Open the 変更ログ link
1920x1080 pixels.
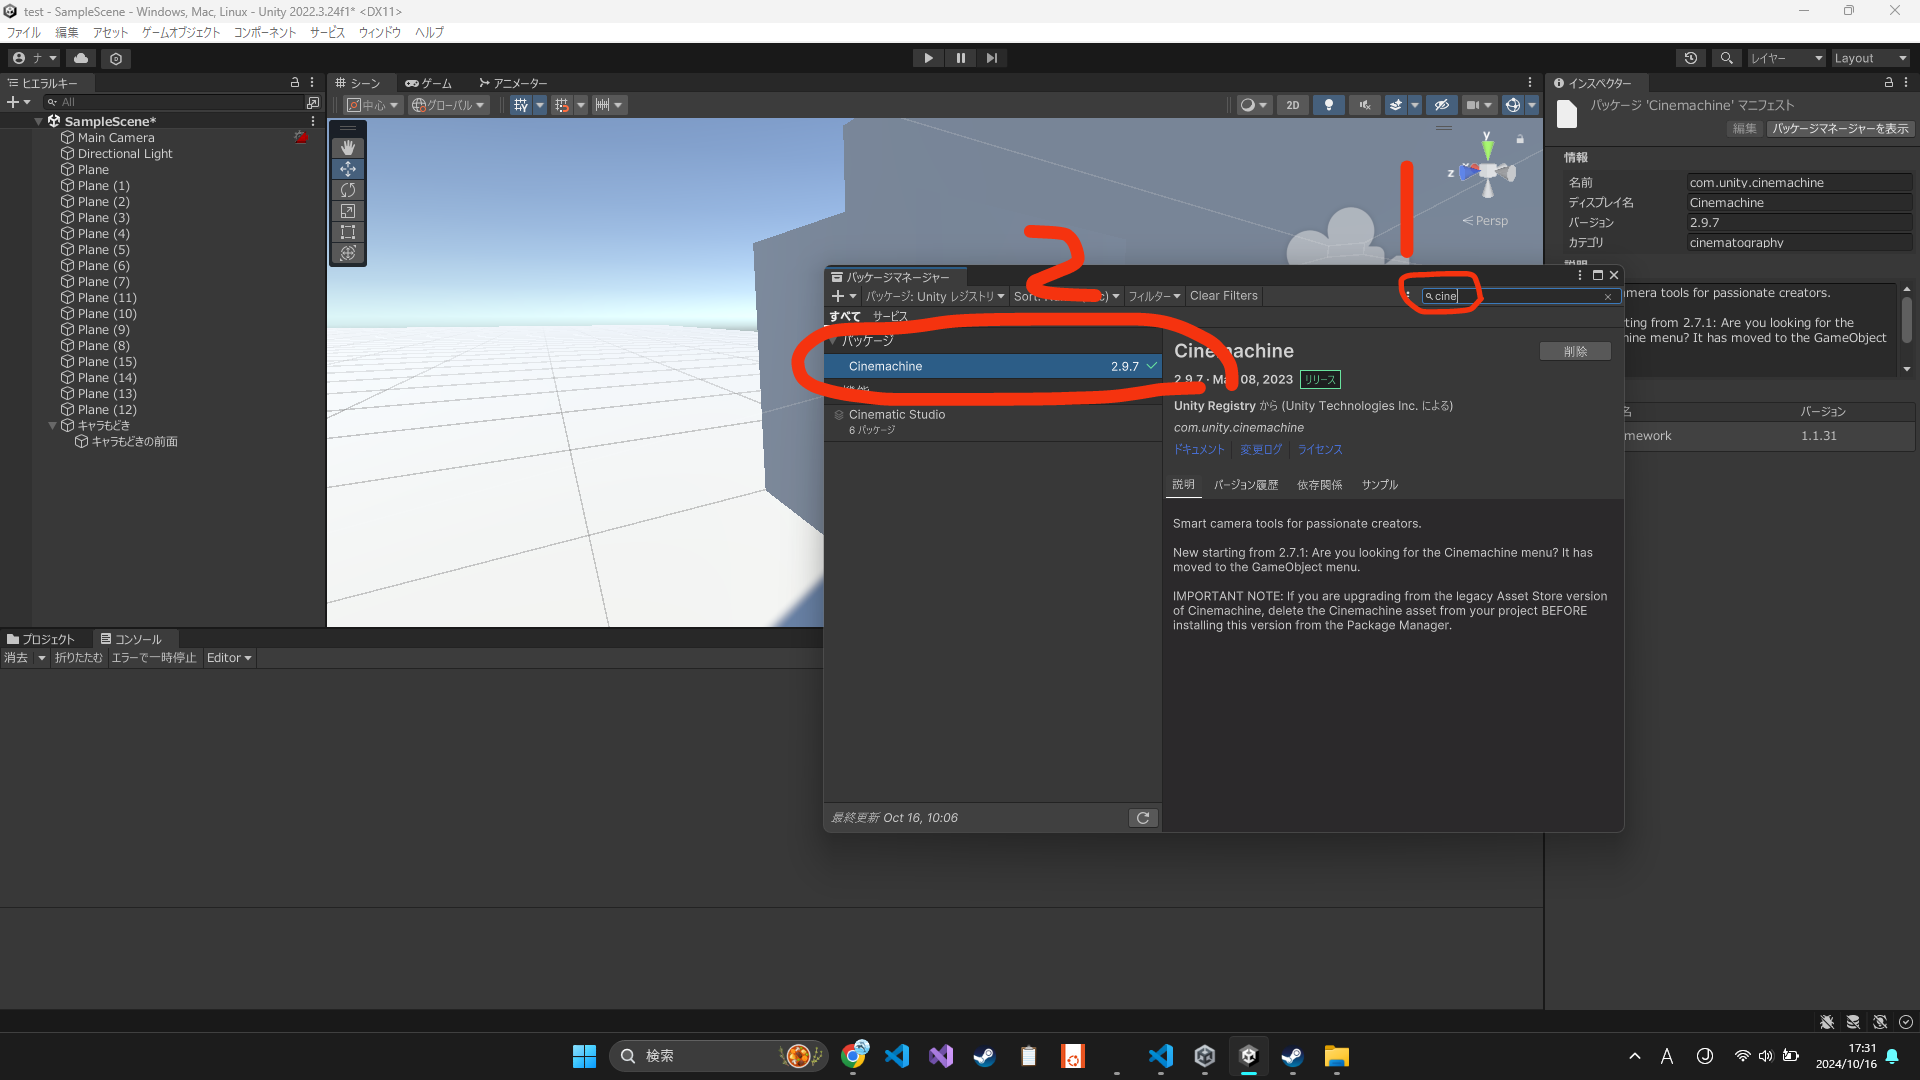(1260, 450)
